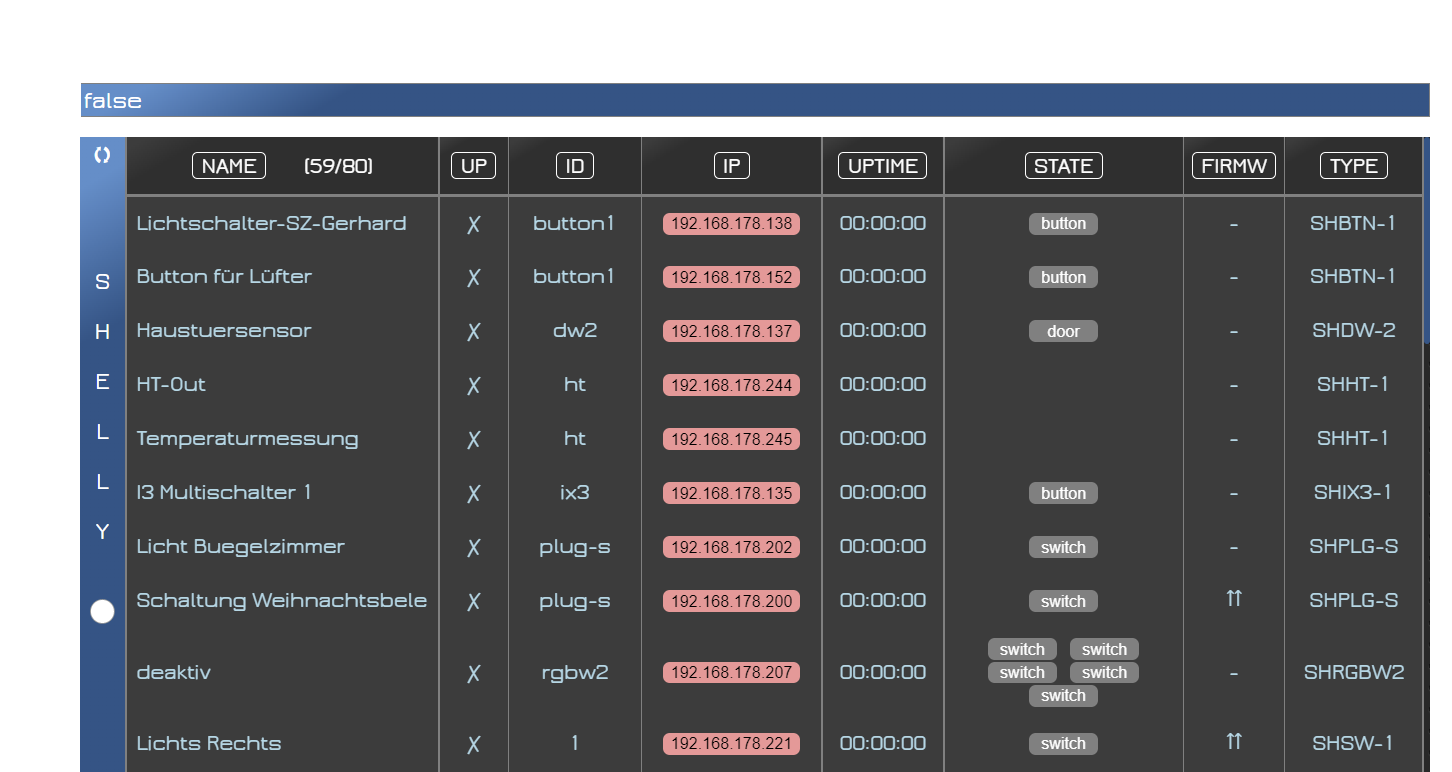Toggle the switch state of Lichts Rechts
The image size is (1452, 772).
tap(1062, 743)
